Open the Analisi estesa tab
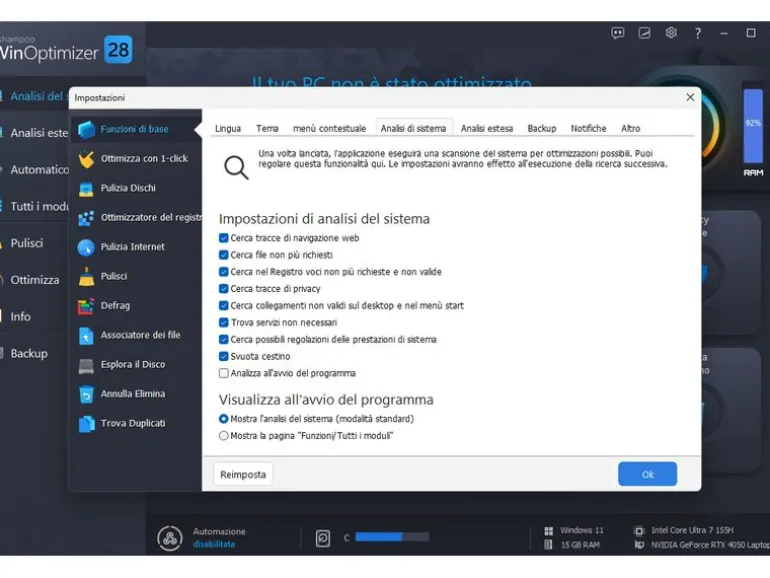The height and width of the screenshot is (578, 770). pos(487,129)
